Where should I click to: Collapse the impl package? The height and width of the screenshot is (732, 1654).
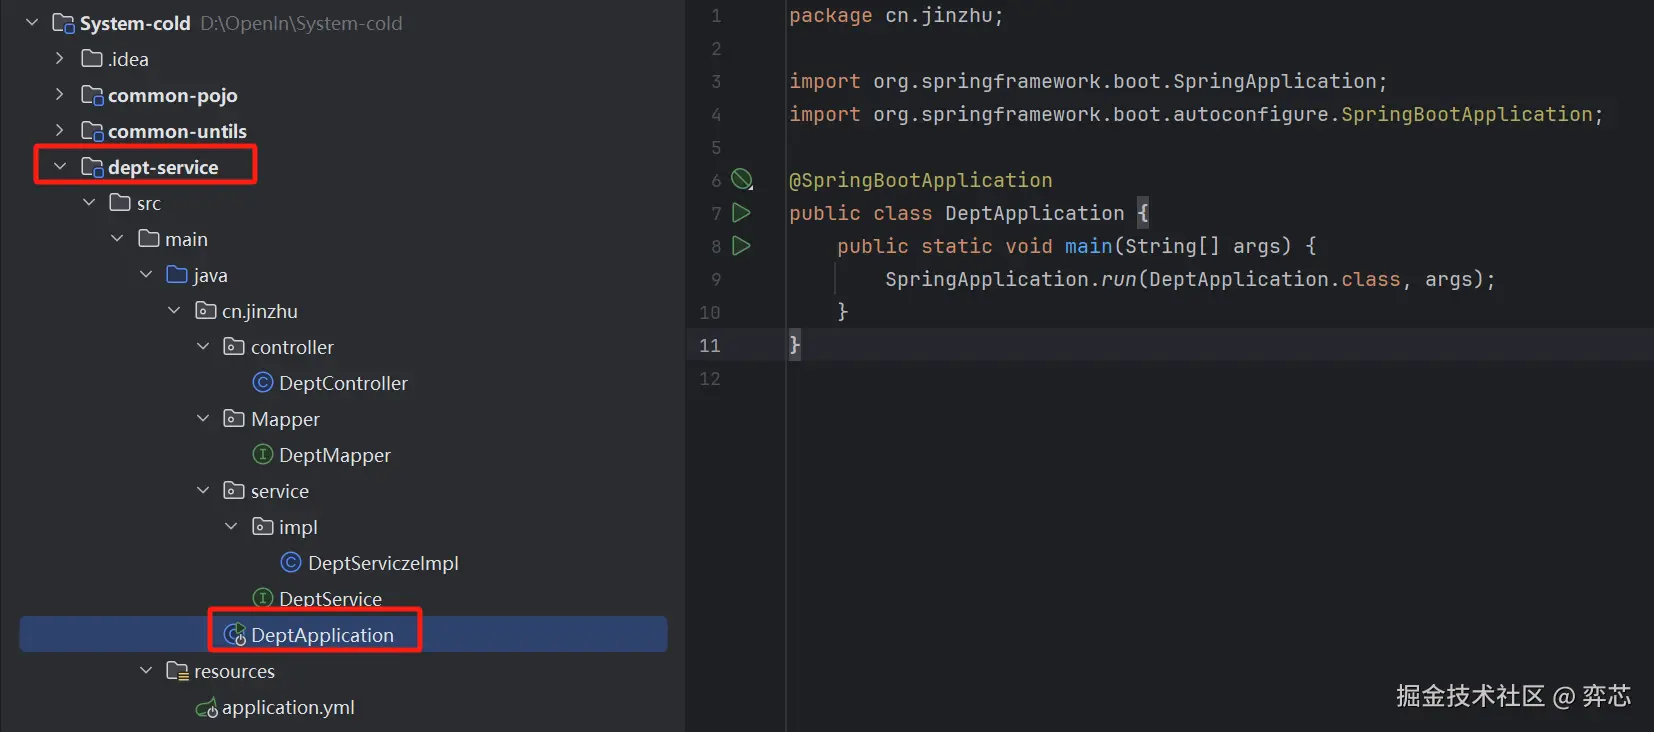click(x=231, y=526)
